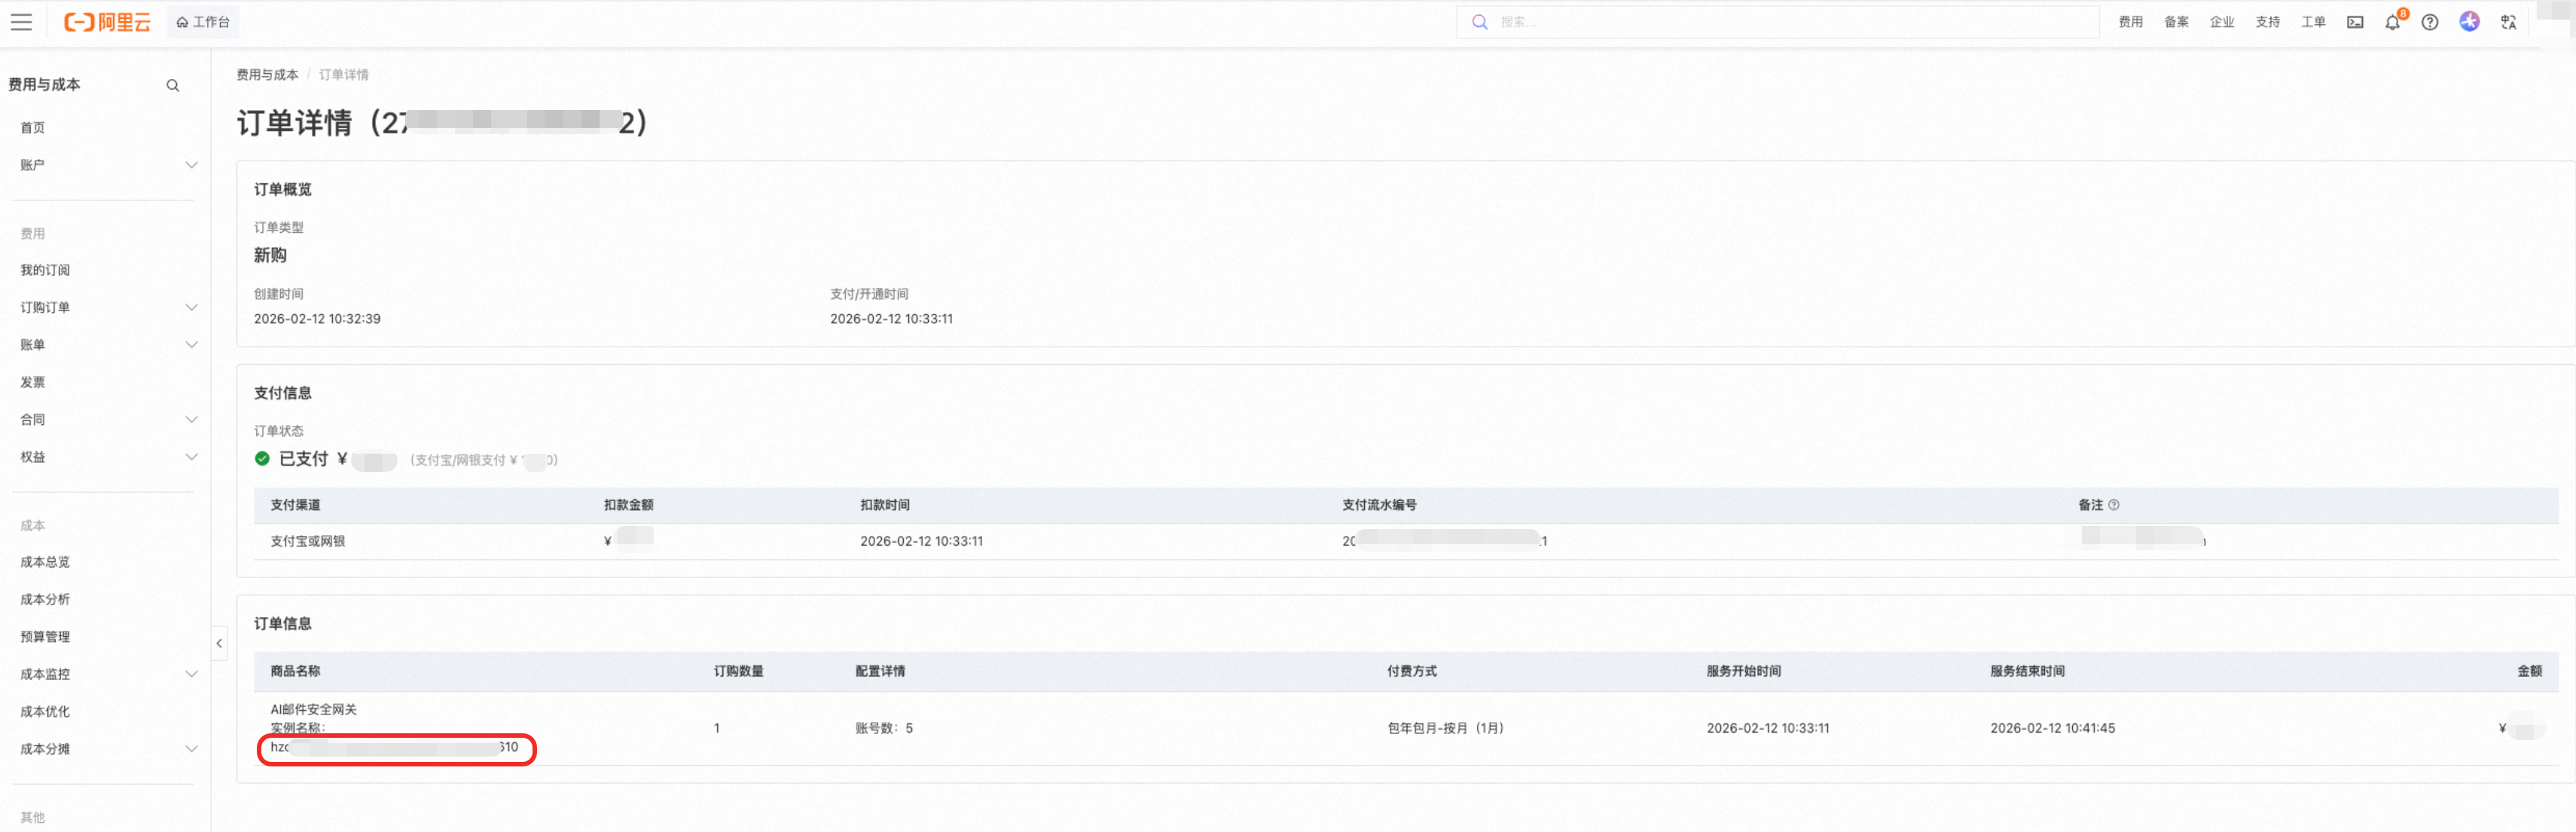
Task: Open the Cloud Shell terminal icon
Action: pos(2355,22)
